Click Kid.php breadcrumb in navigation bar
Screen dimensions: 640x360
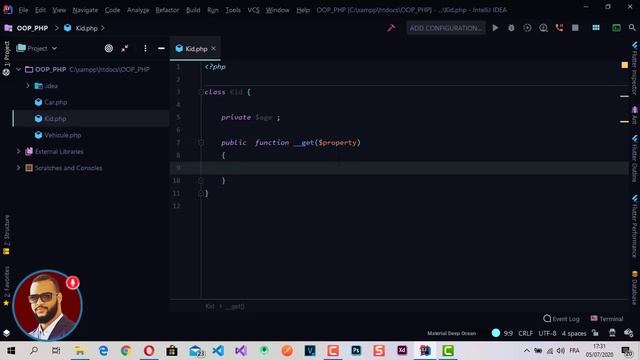[86, 28]
